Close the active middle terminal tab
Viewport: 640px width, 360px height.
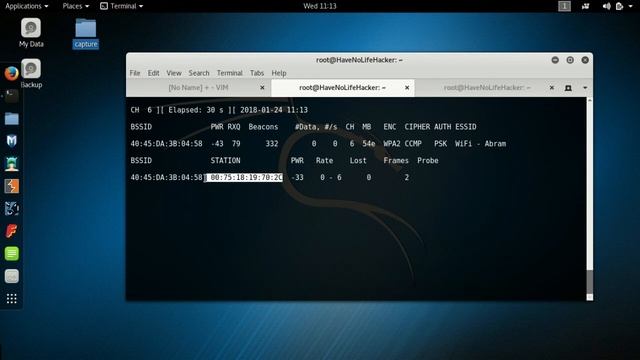[407, 88]
